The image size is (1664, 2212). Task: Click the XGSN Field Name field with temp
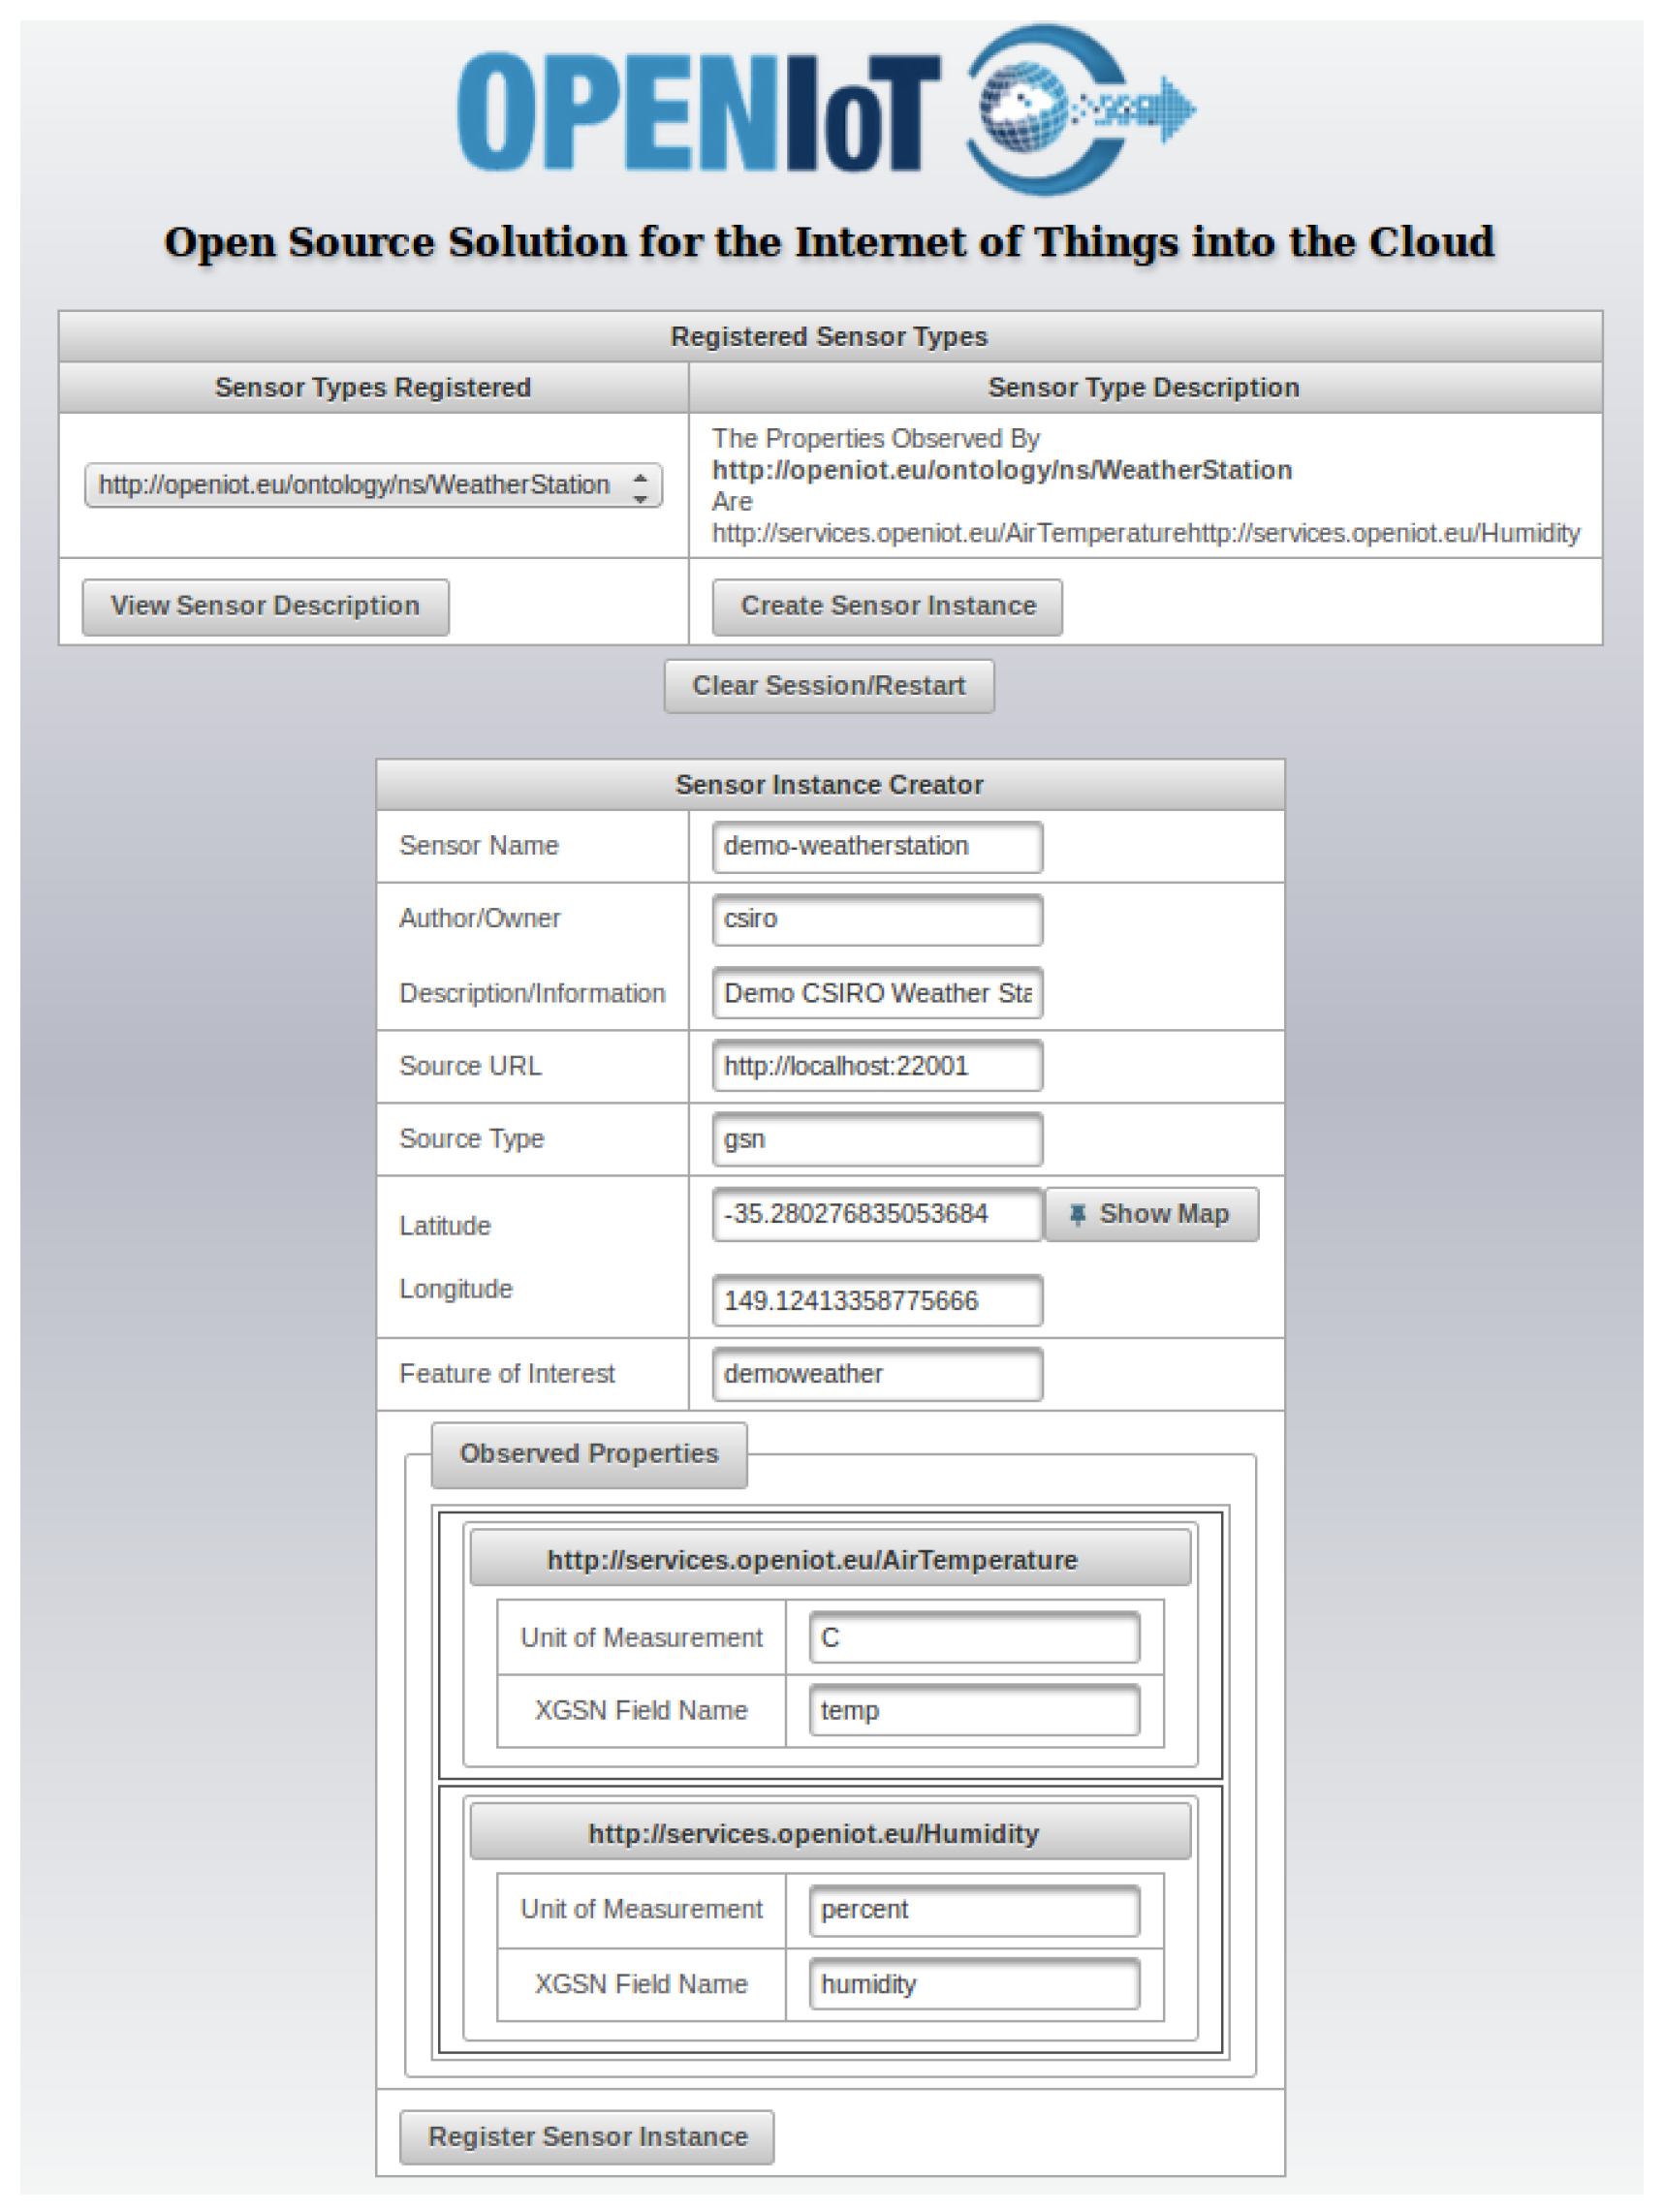click(974, 1710)
